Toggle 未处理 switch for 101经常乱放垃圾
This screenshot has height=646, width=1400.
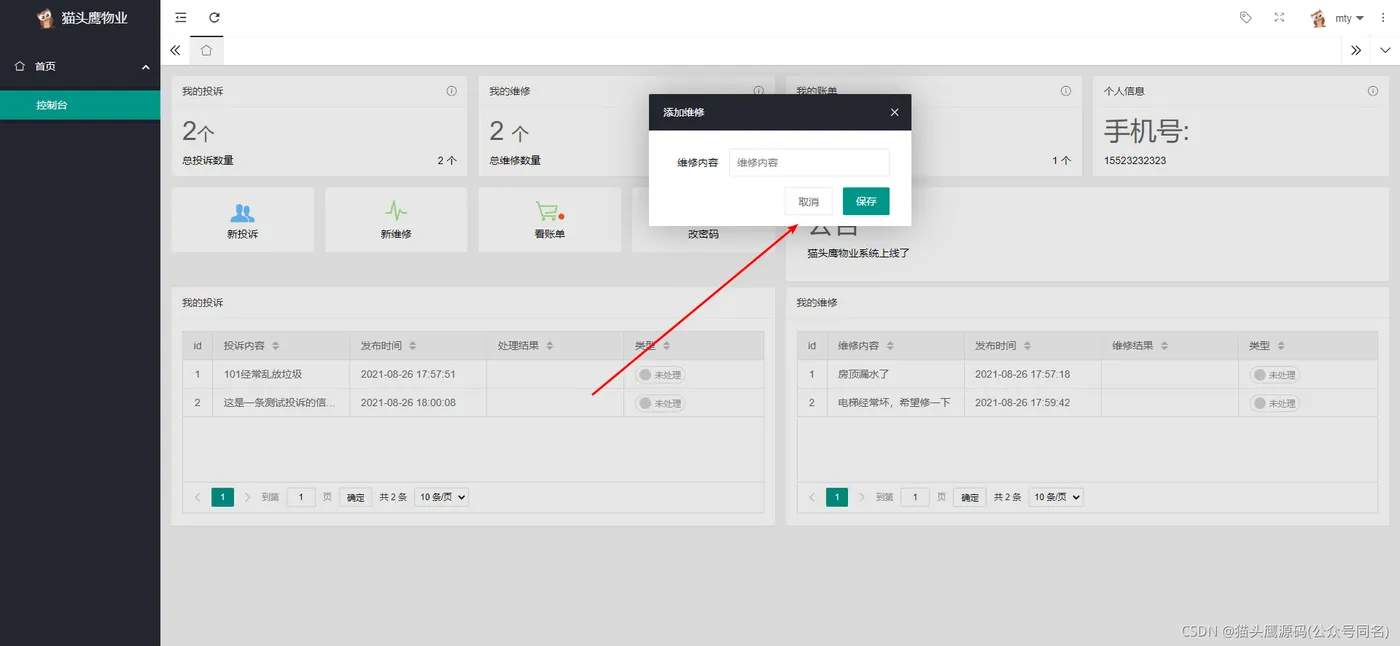tap(660, 375)
